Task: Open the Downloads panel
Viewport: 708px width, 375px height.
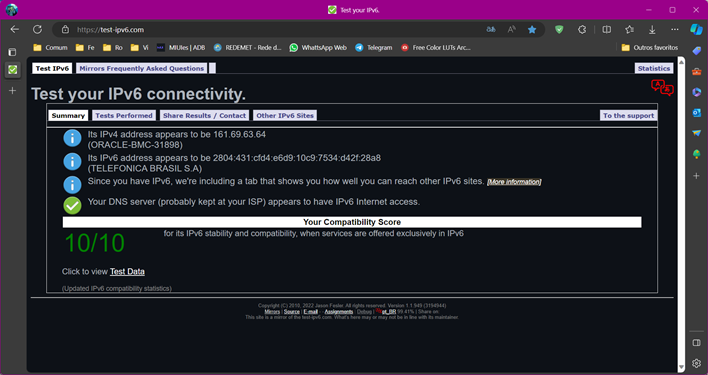Action: [652, 30]
